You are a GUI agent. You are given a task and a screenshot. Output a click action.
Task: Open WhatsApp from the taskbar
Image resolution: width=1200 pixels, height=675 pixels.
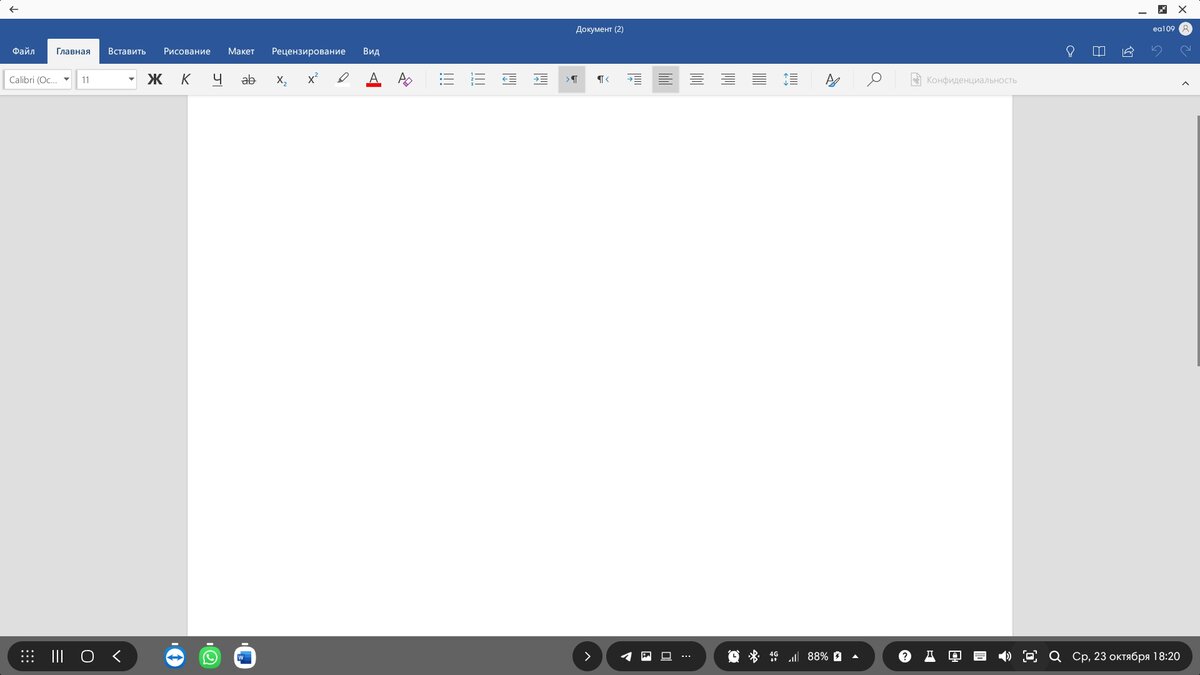point(209,656)
